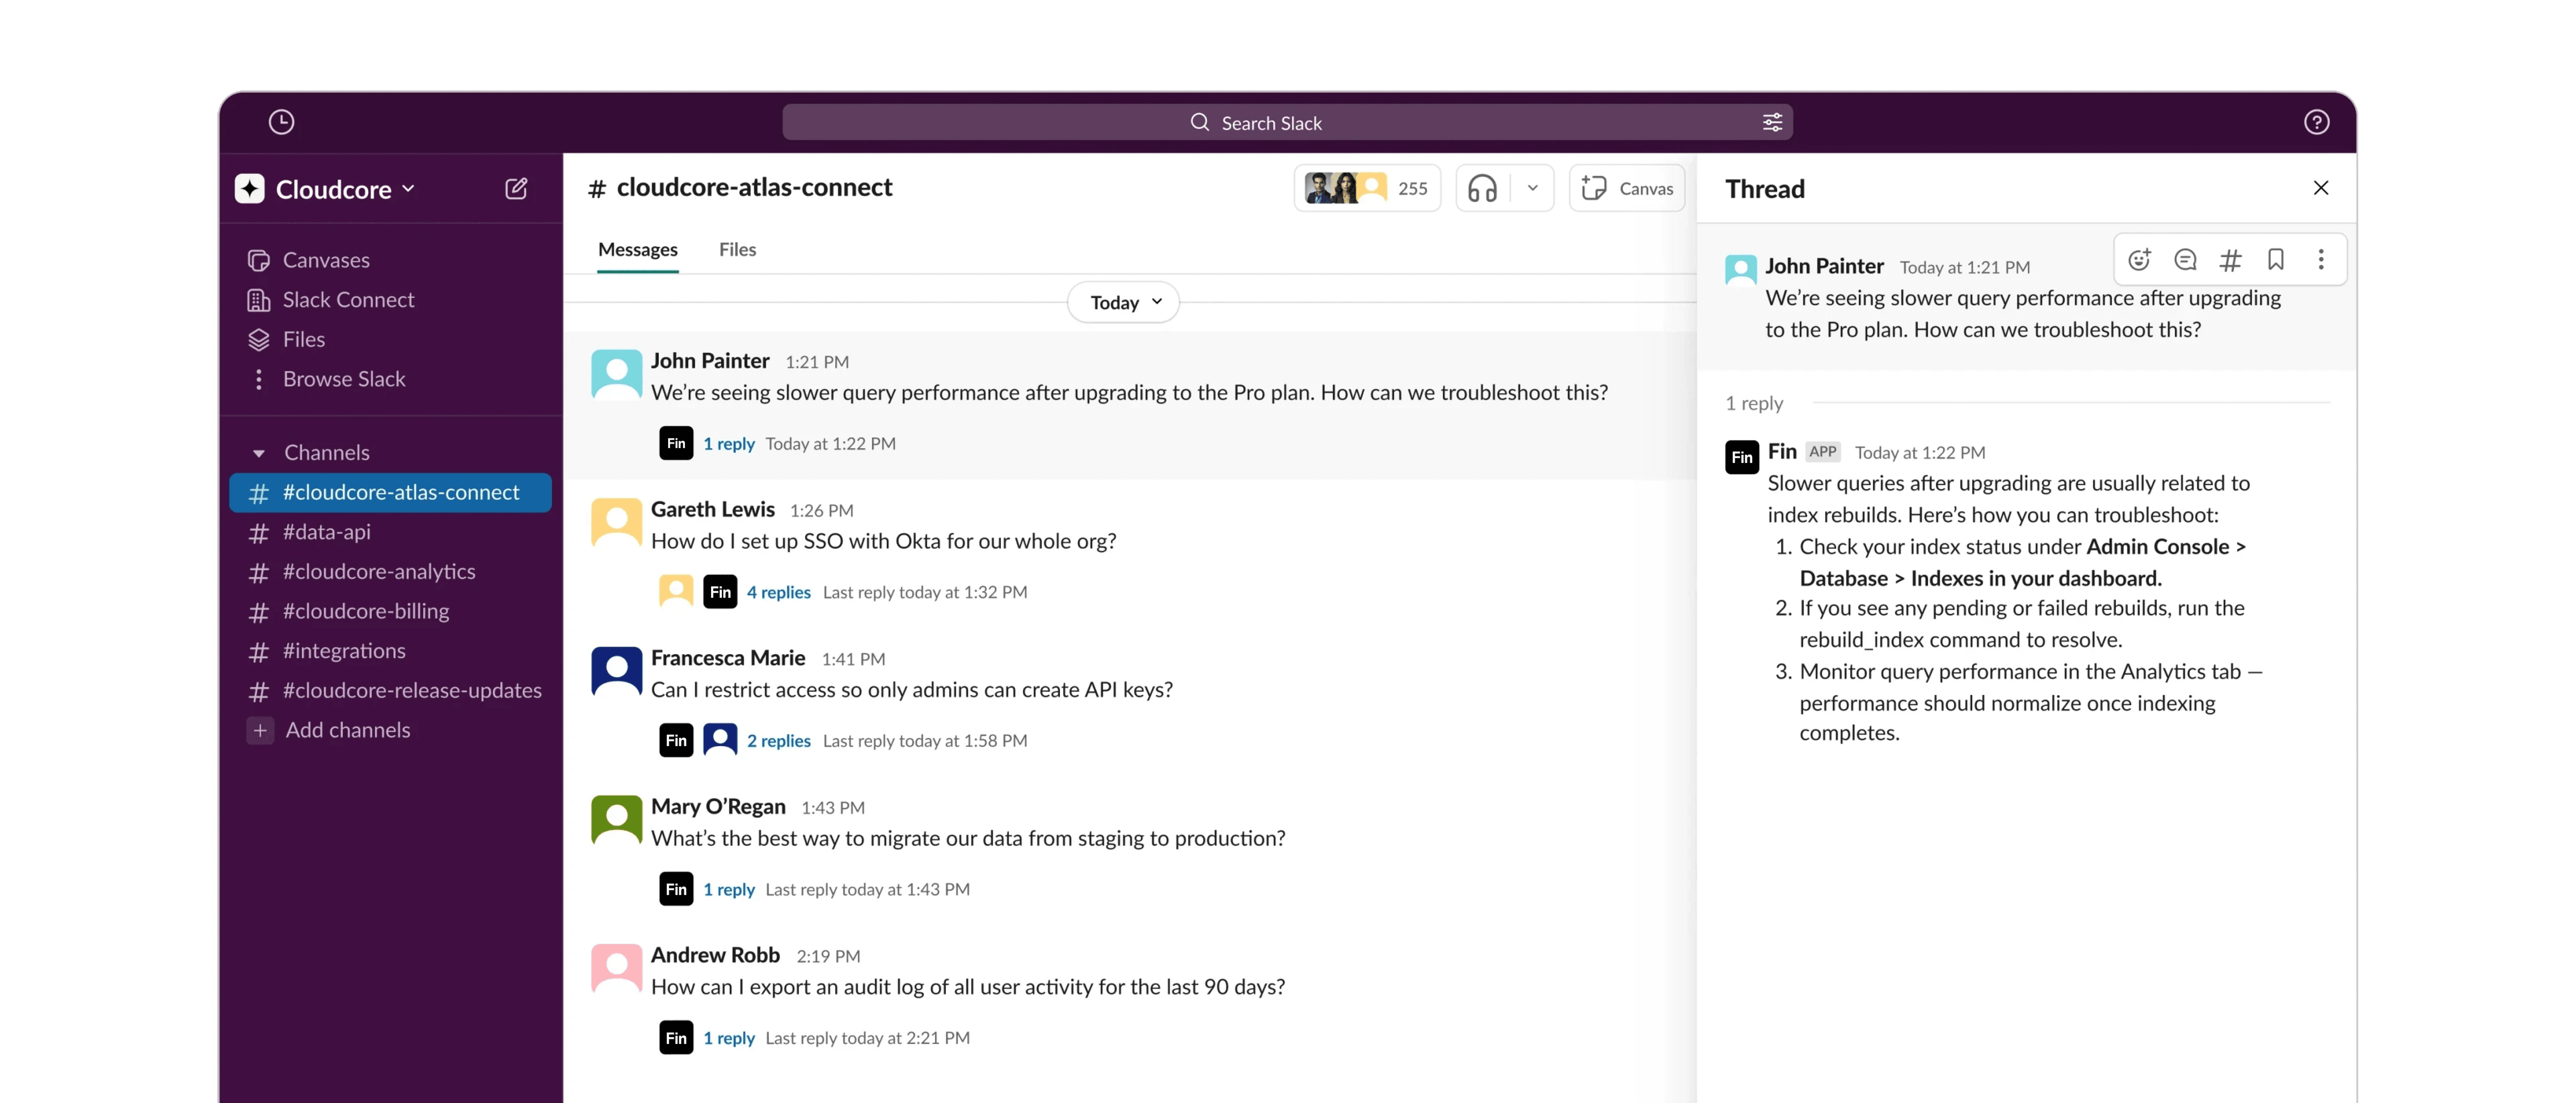The image size is (2576, 1103).
Task: Click Add channels
Action: coord(347,730)
